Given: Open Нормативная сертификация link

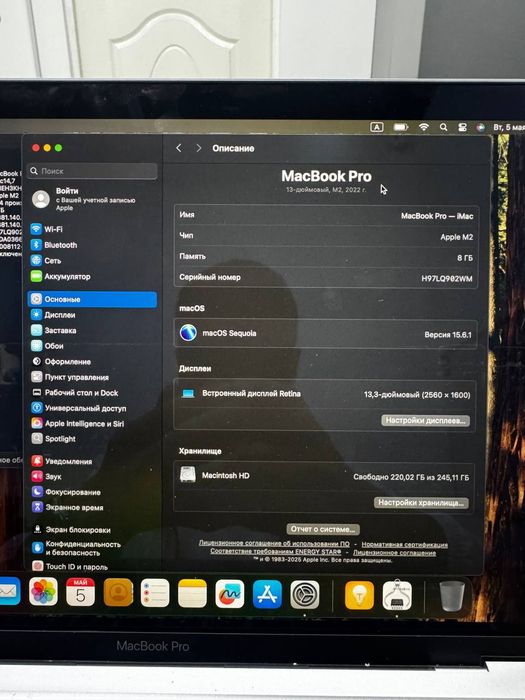Looking at the screenshot, I should [x=404, y=545].
